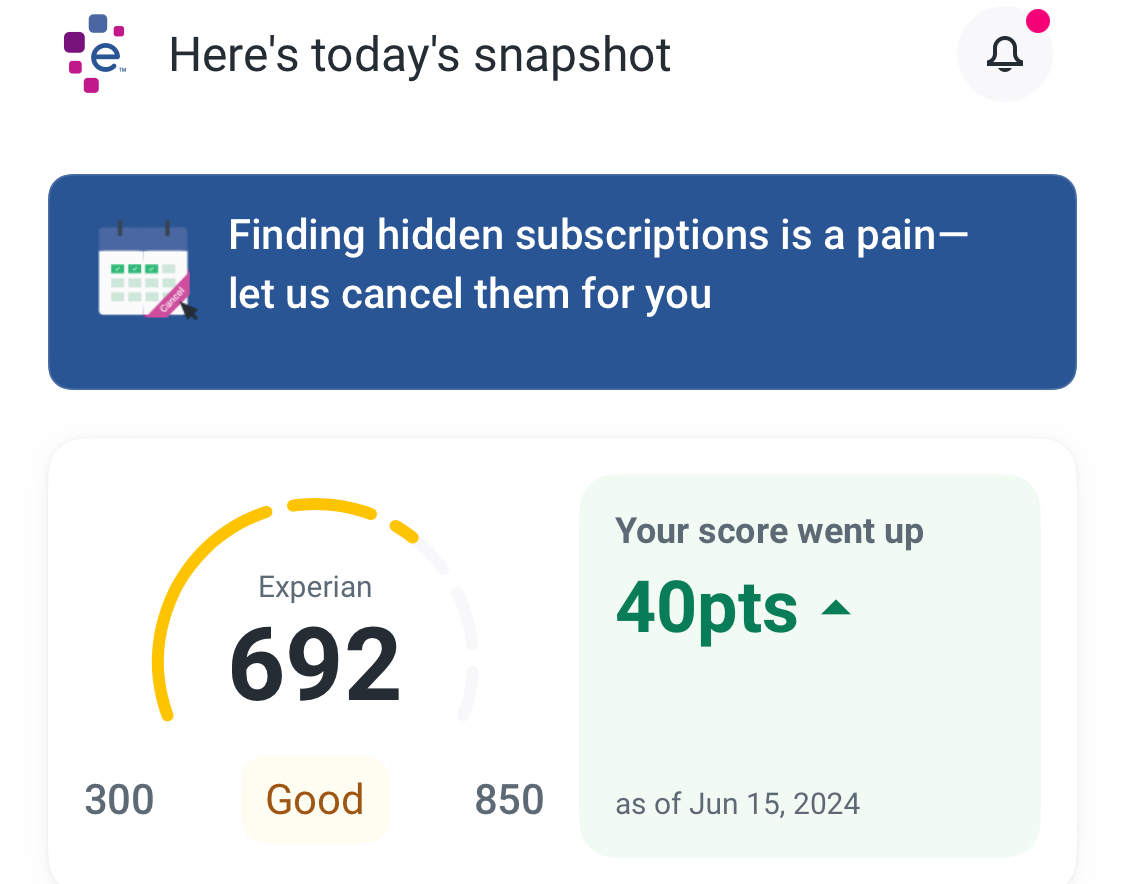This screenshot has width=1125, height=884.
Task: Tap the Experian logo icon
Action: (x=95, y=52)
